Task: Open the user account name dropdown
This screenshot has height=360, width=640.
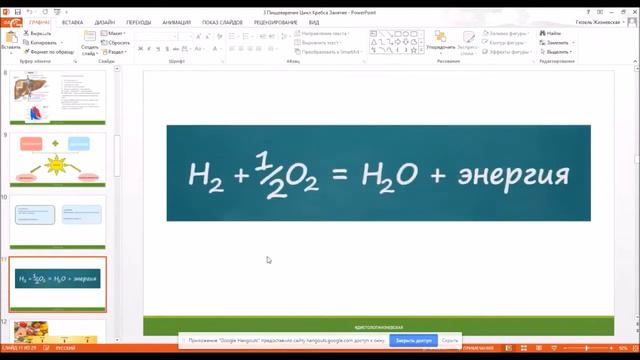Action: 600,22
